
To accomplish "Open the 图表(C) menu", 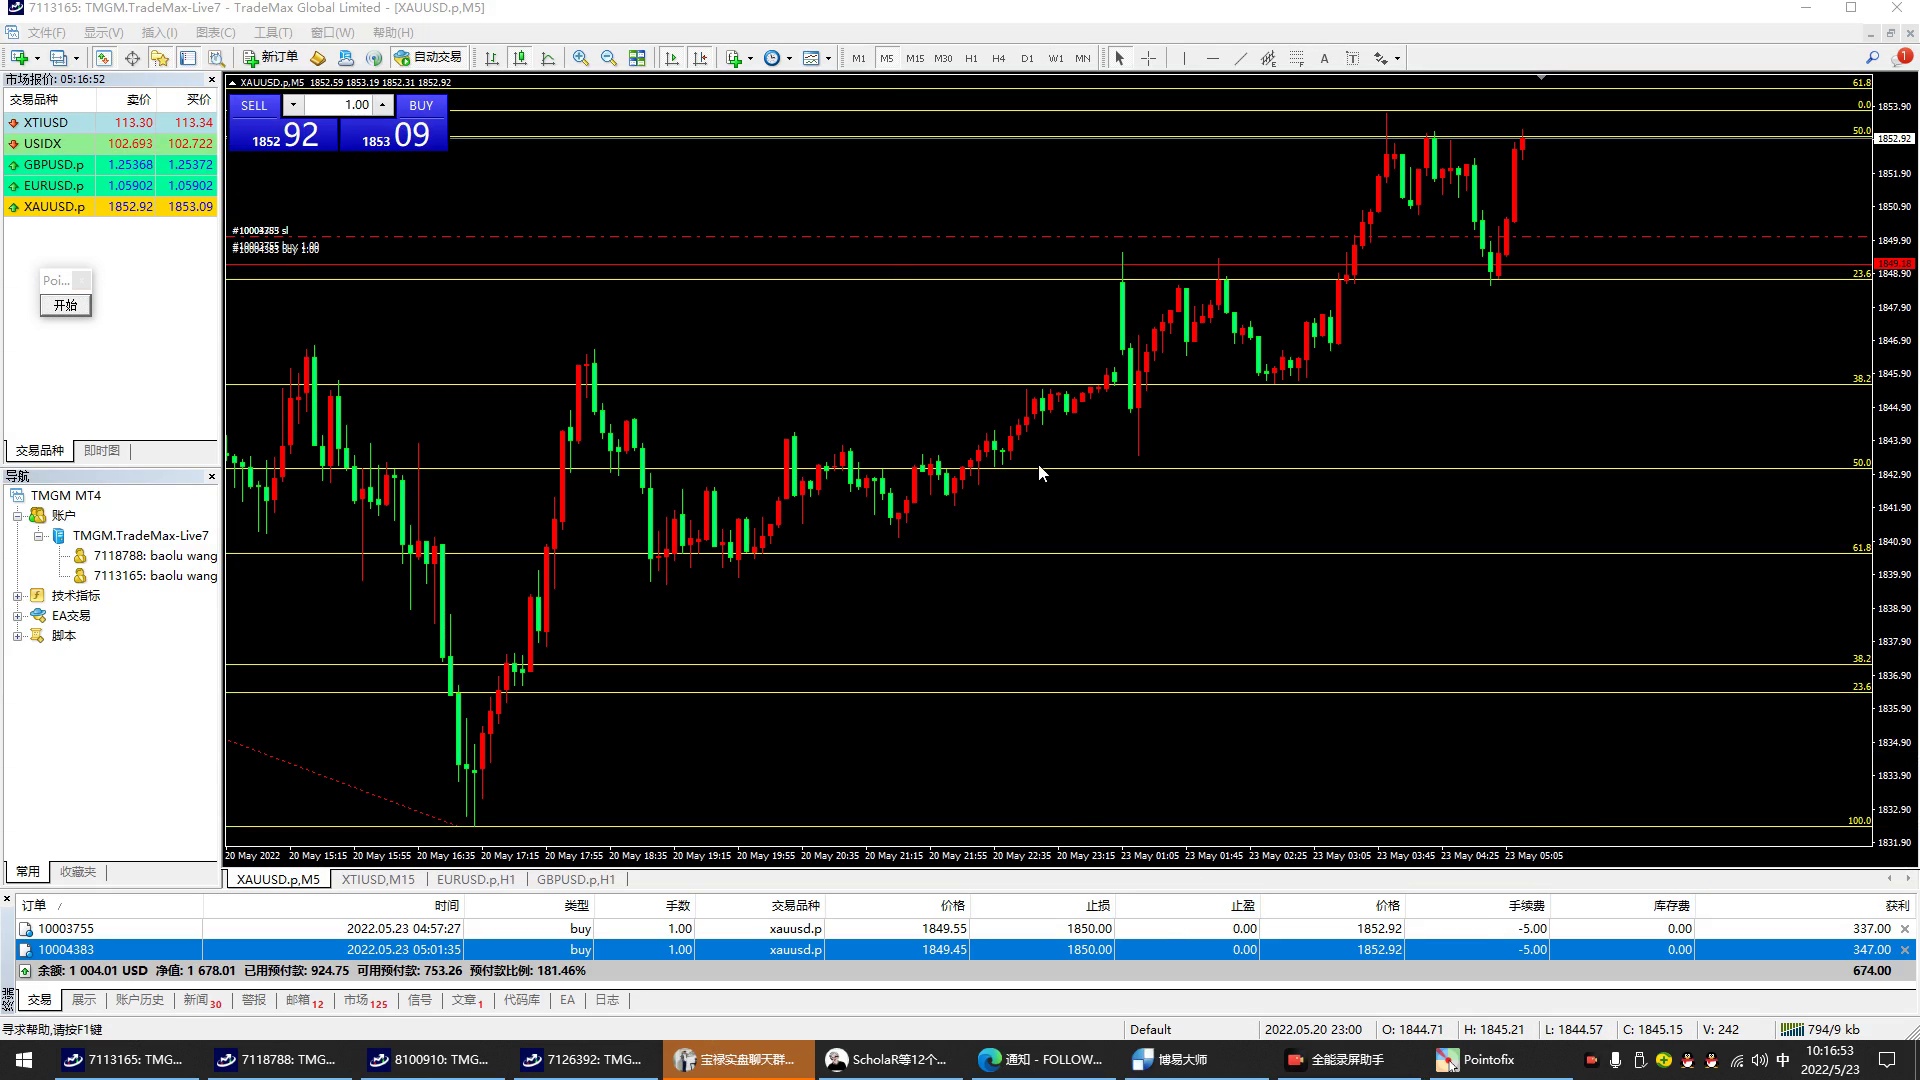I will tap(215, 33).
